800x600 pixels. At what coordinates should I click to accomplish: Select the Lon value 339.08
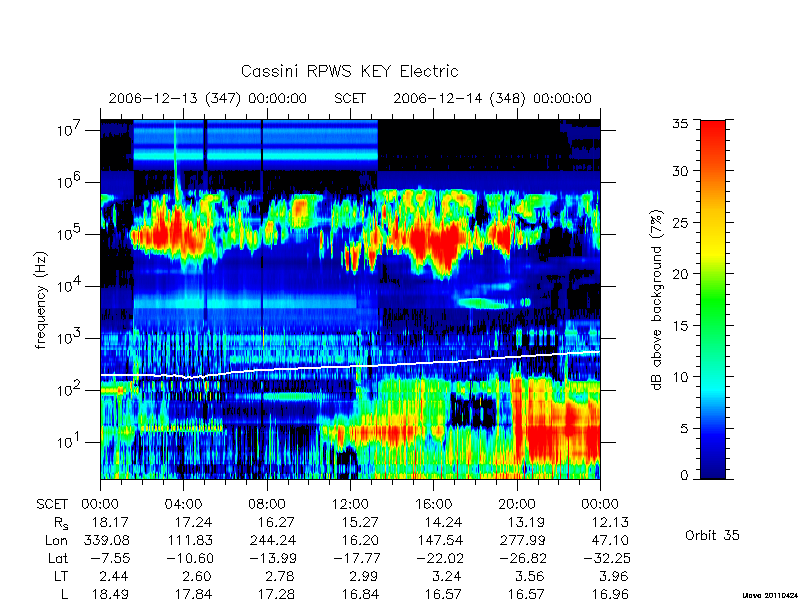point(106,540)
